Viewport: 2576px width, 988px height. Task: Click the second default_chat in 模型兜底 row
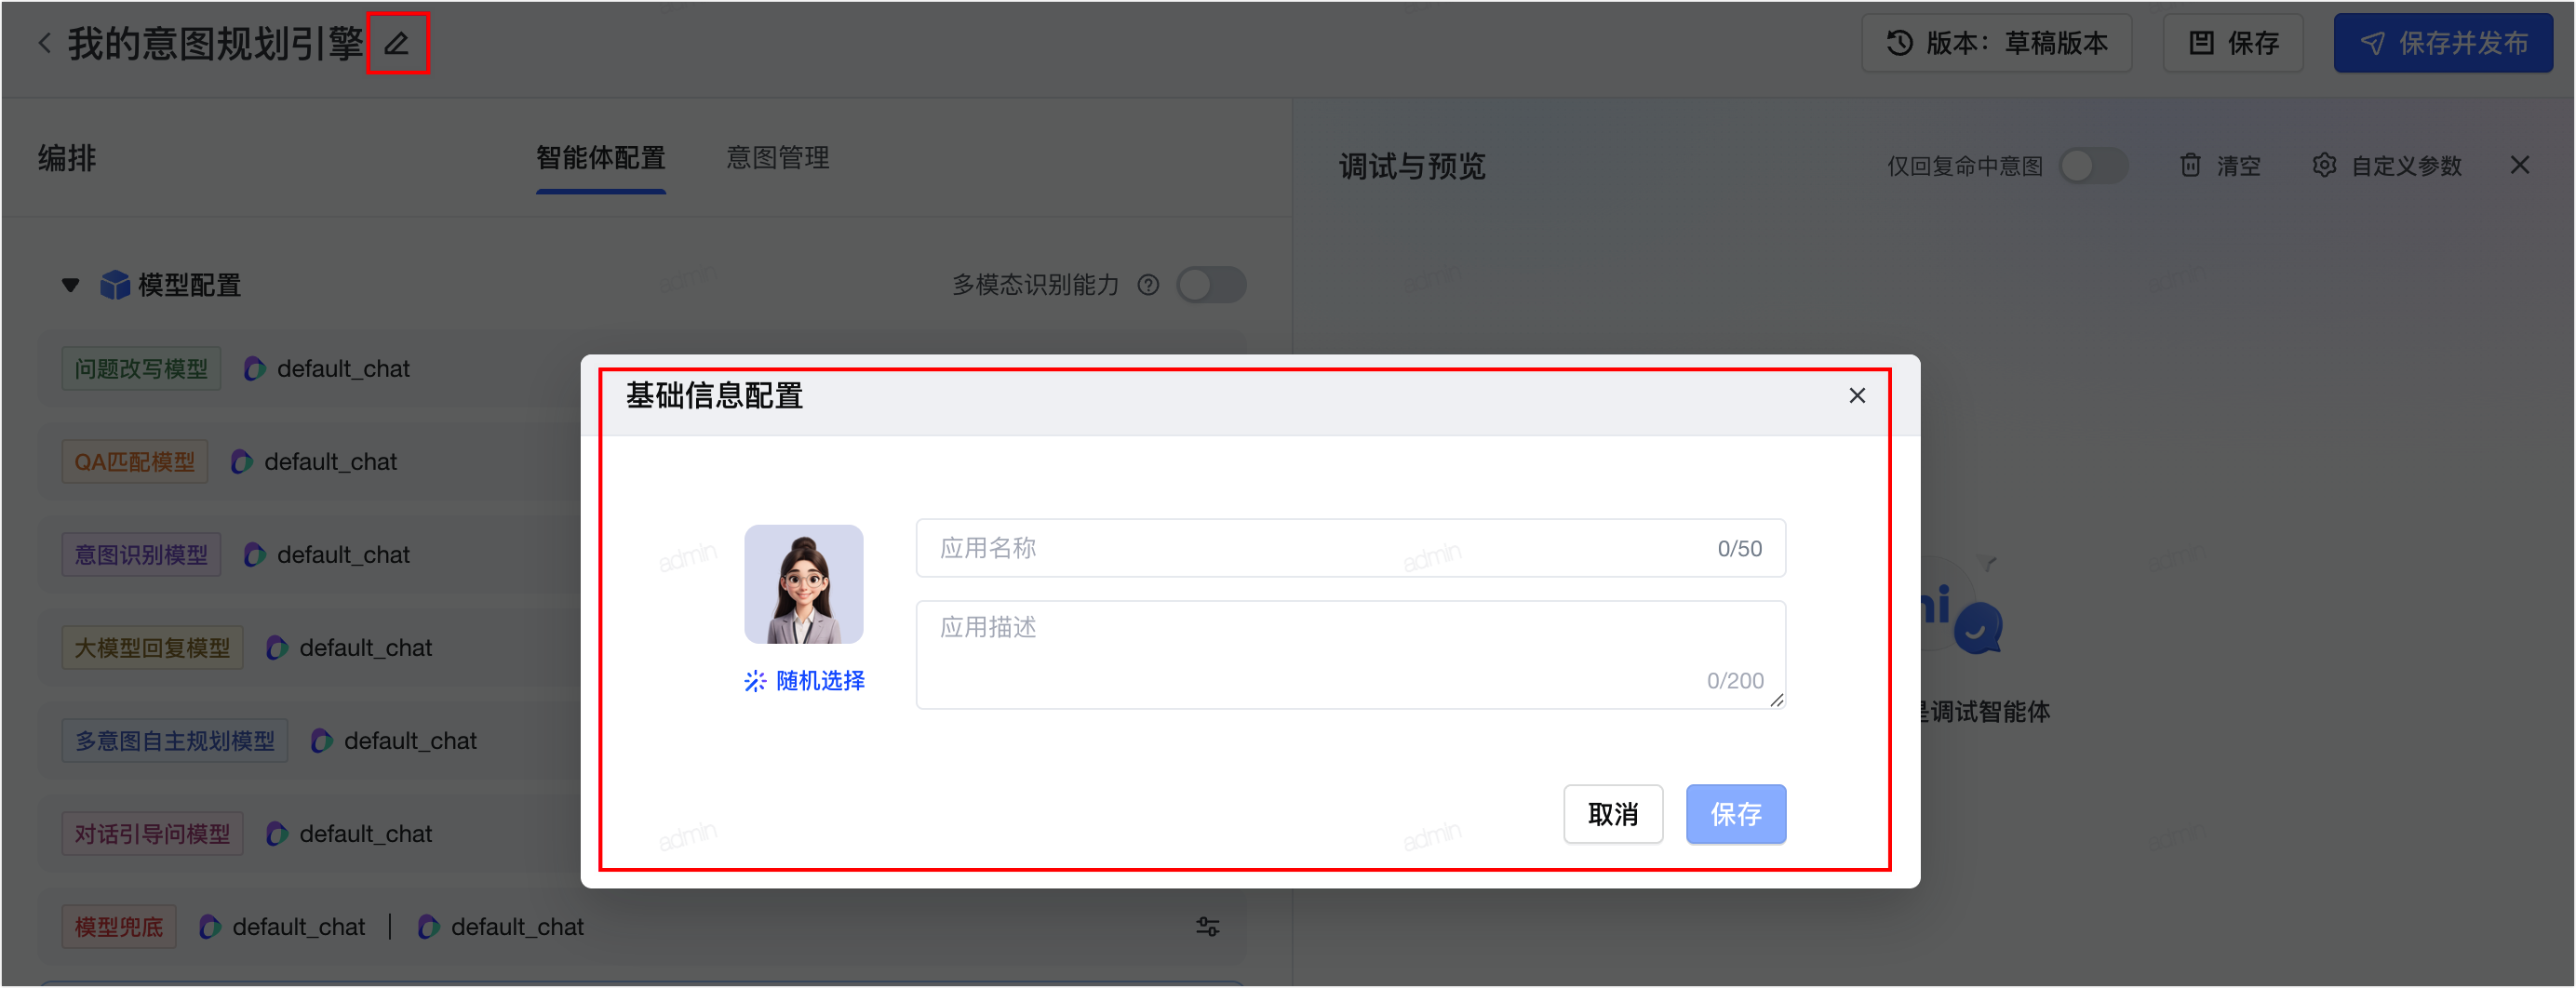(x=517, y=927)
